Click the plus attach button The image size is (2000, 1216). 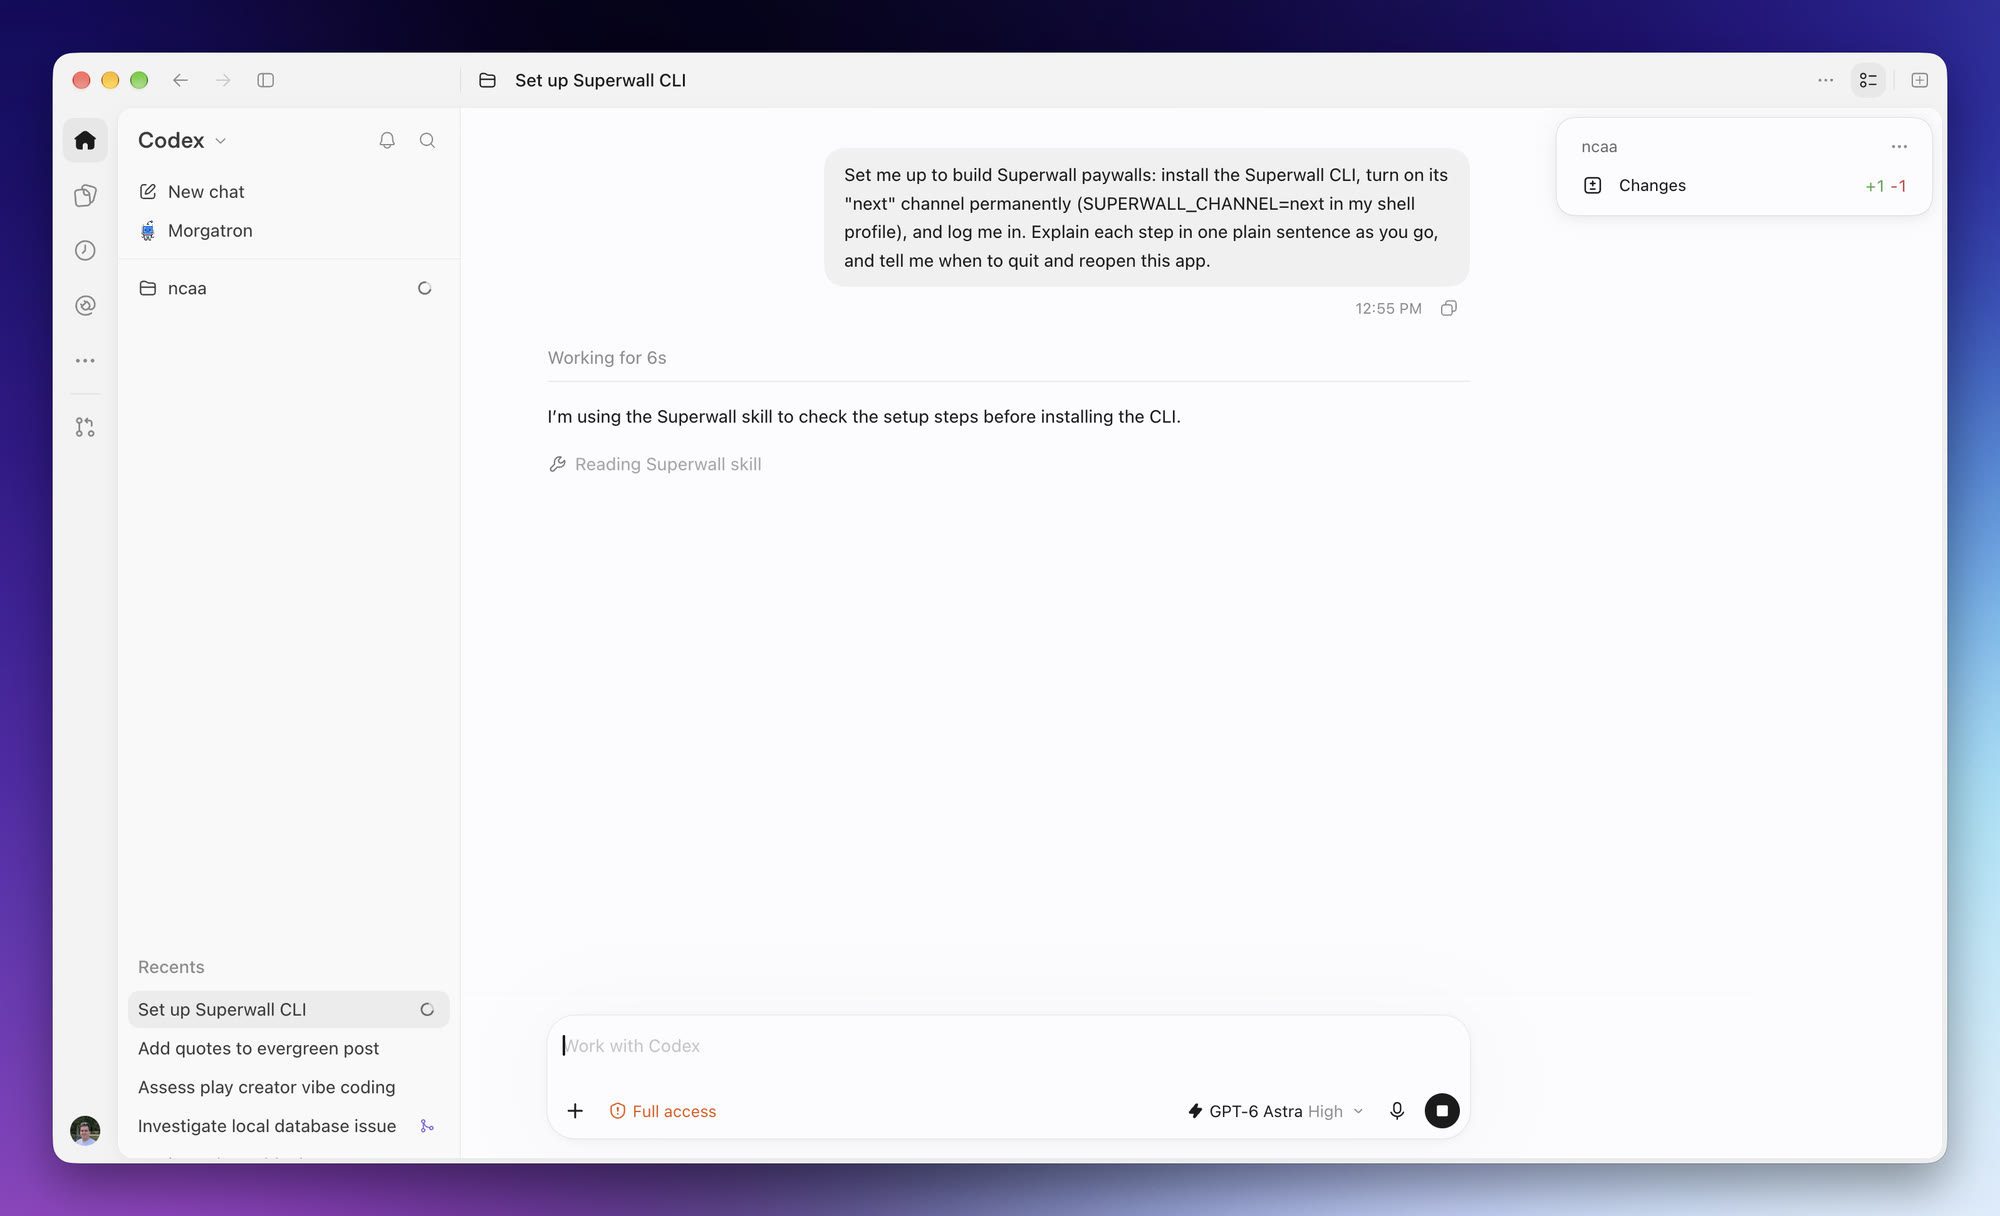click(x=575, y=1111)
